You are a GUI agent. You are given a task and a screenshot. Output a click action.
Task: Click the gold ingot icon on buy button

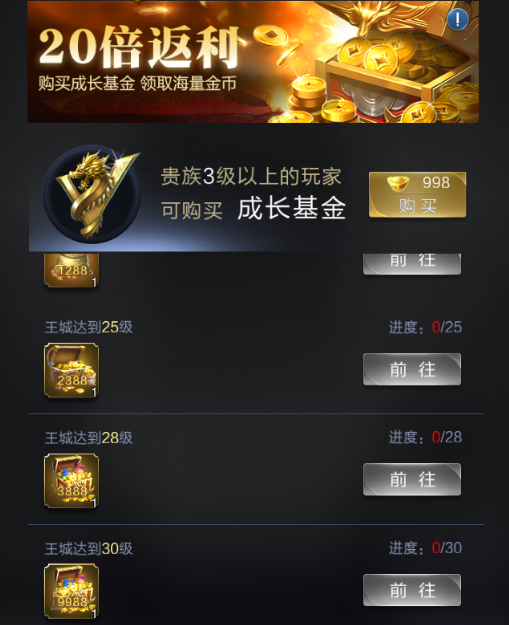pyautogui.click(x=398, y=183)
